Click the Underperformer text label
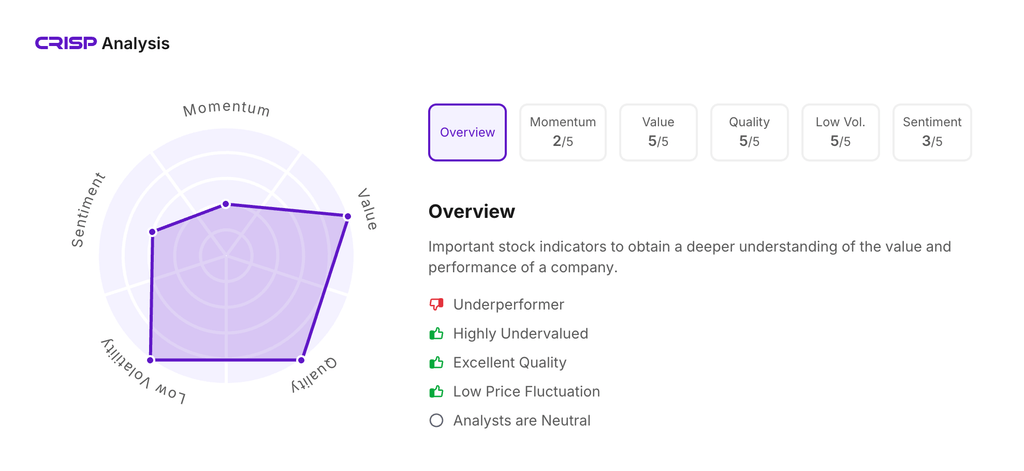This screenshot has height=471, width=1024. (x=508, y=304)
